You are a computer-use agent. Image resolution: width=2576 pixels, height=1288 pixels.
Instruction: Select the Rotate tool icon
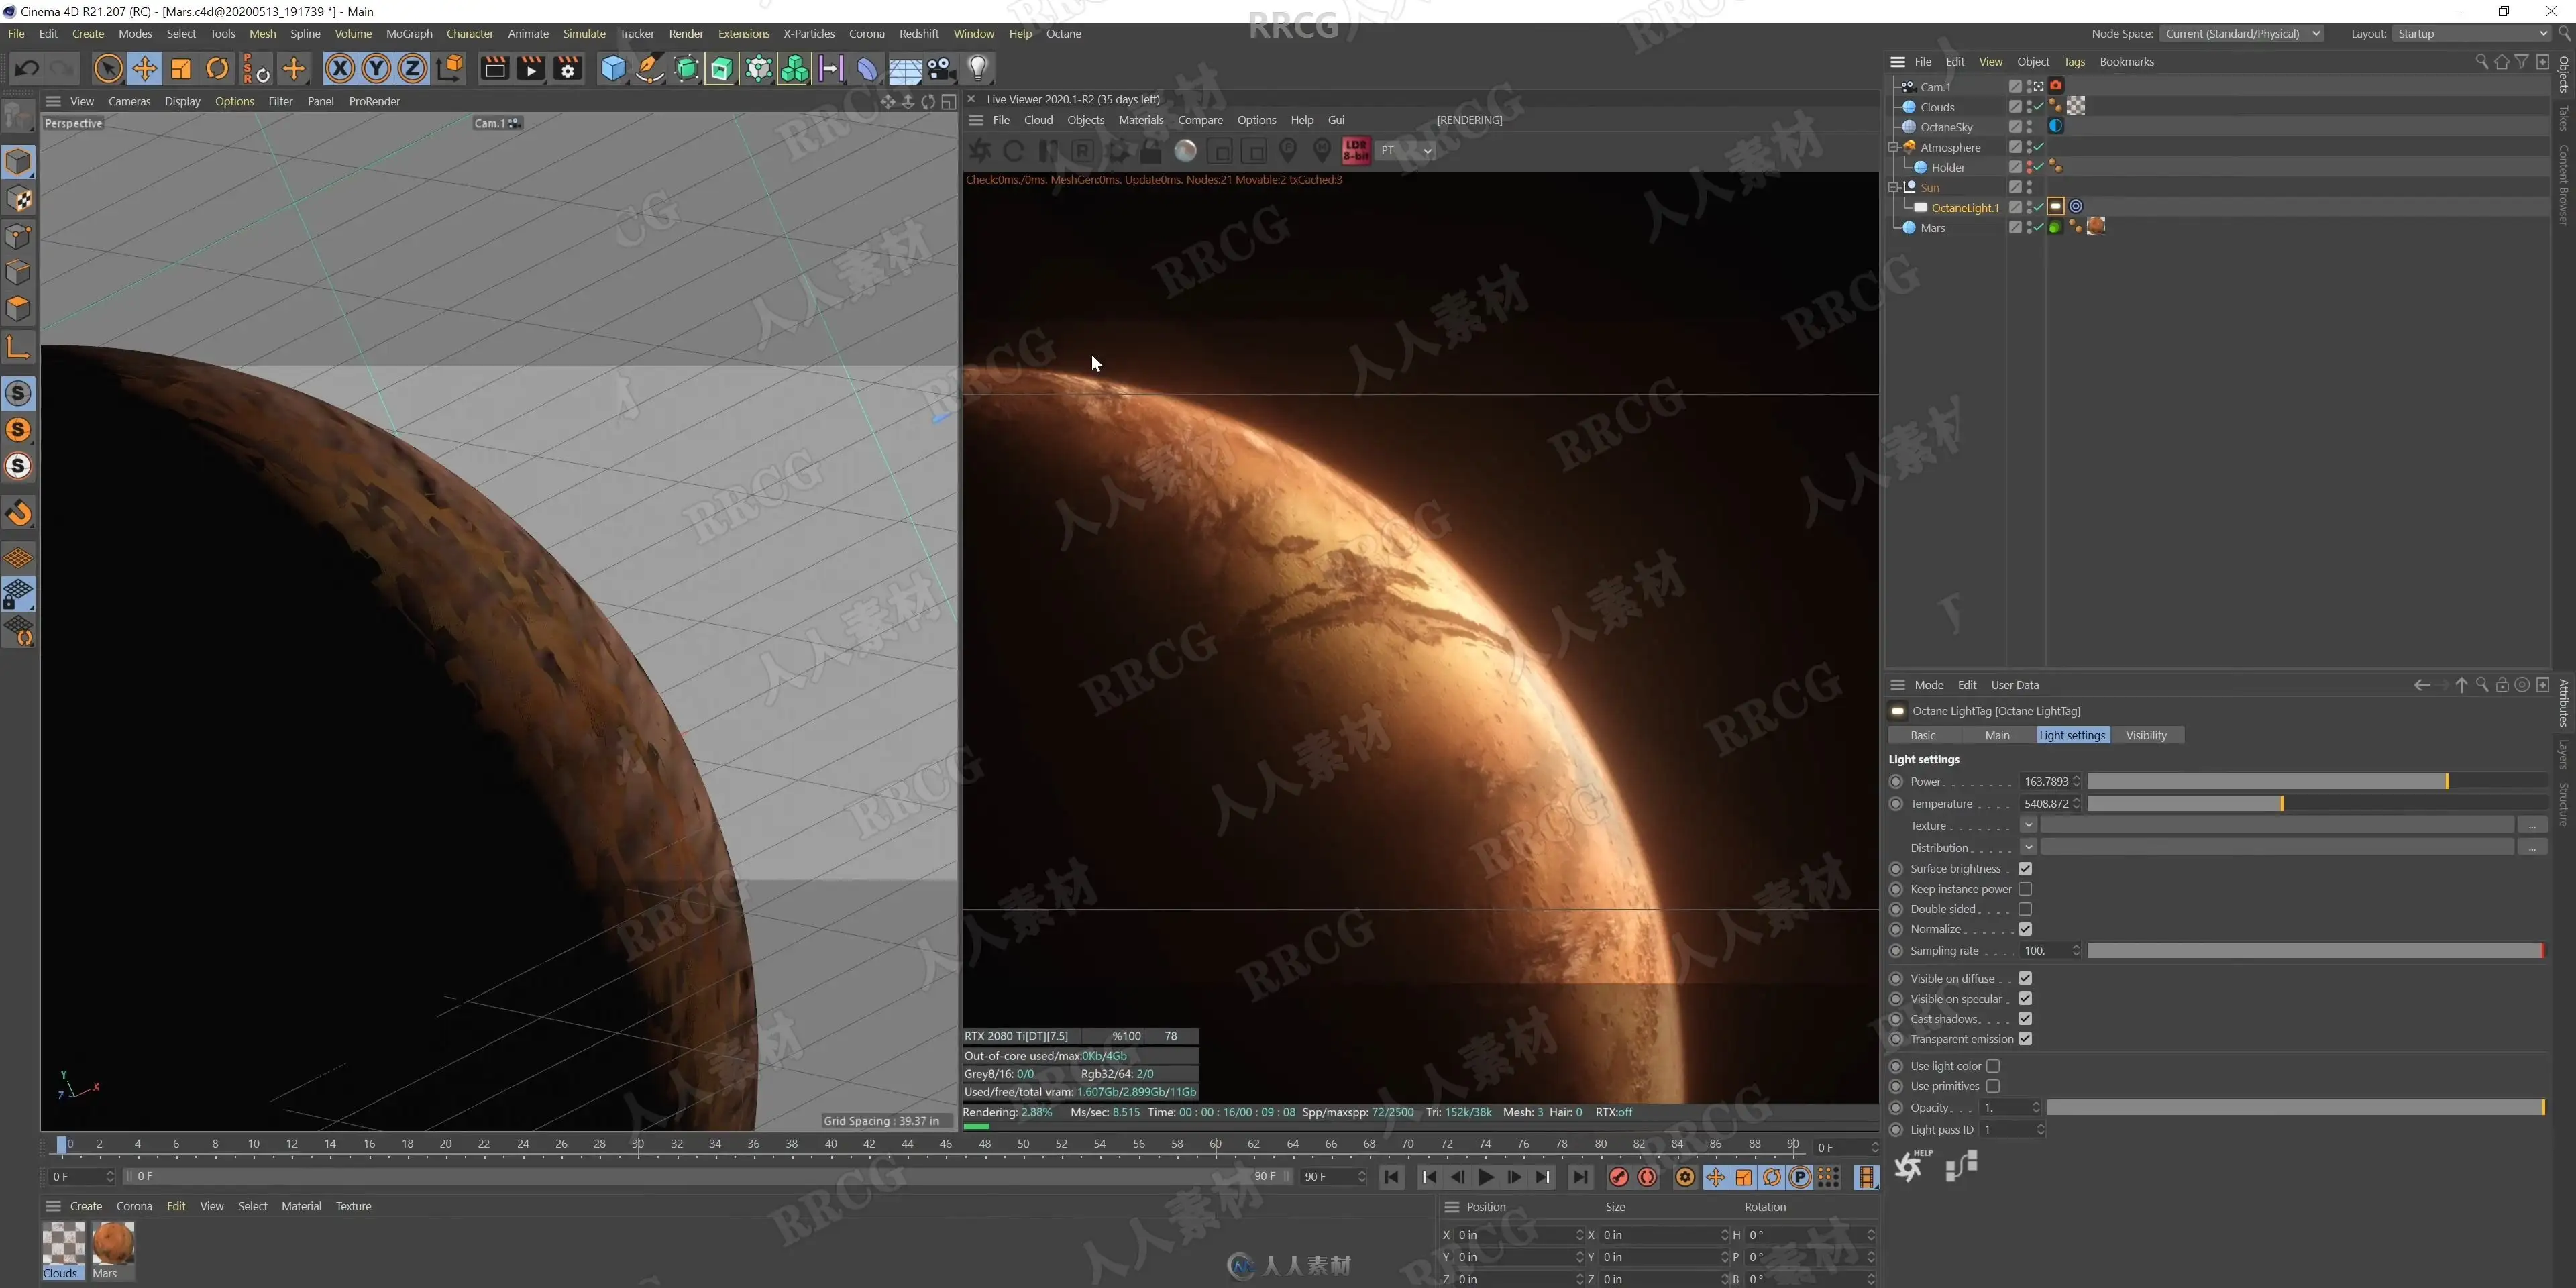click(217, 69)
